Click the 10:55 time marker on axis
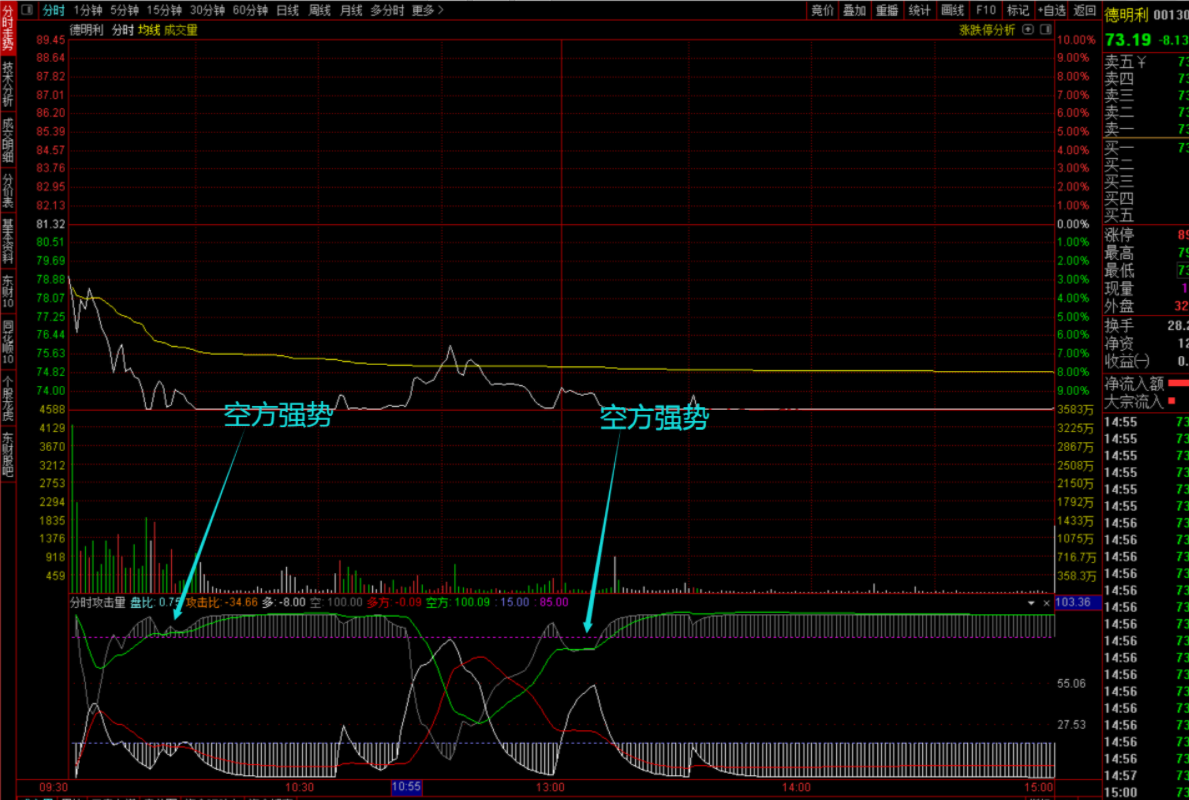This screenshot has height=800, width=1189. coord(406,787)
